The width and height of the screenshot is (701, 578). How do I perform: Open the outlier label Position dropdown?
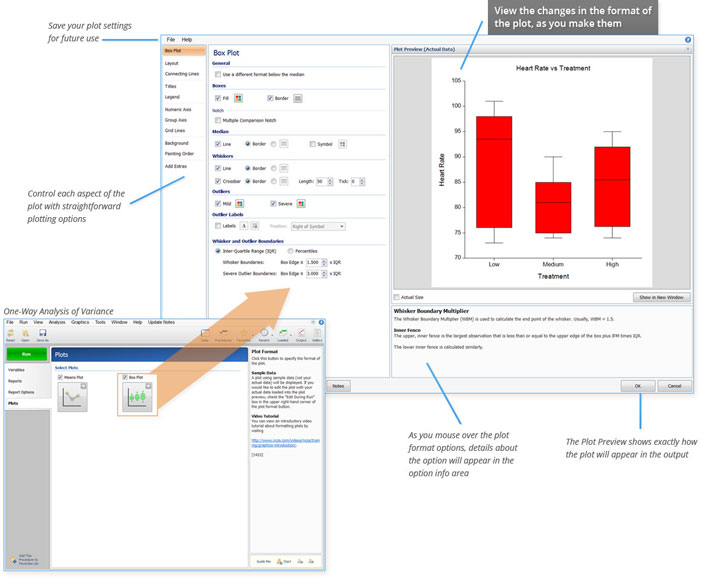pos(320,226)
